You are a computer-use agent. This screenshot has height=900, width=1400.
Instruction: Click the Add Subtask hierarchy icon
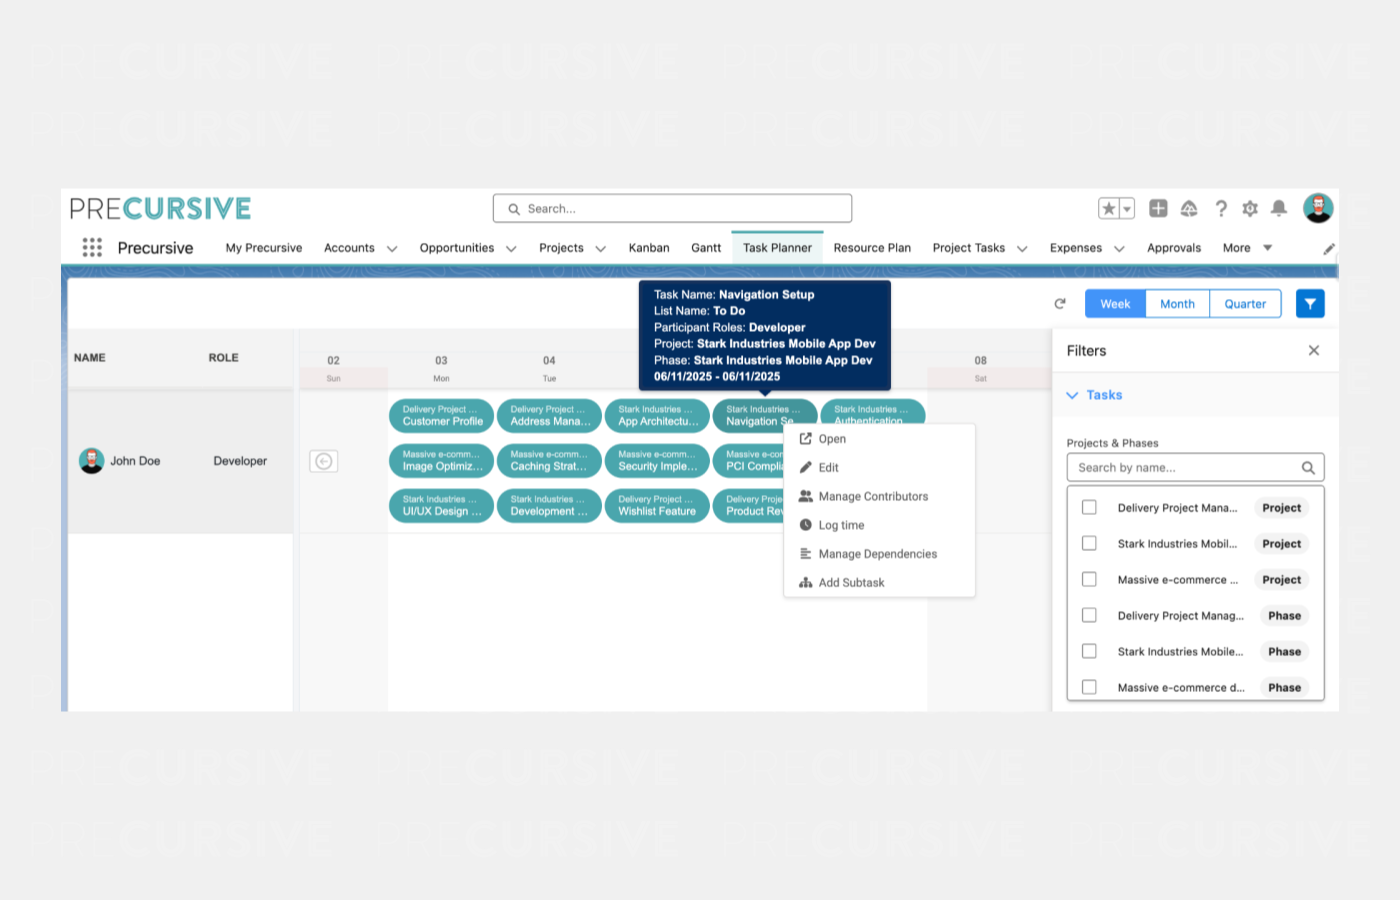click(x=806, y=582)
